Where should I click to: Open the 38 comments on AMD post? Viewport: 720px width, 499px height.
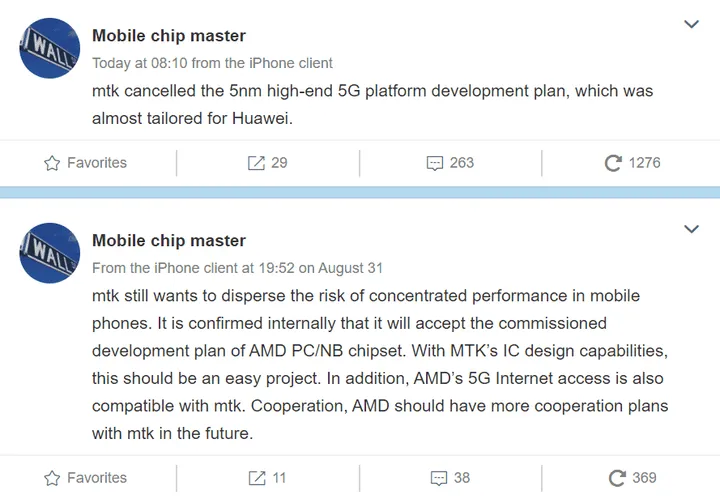(x=450, y=478)
